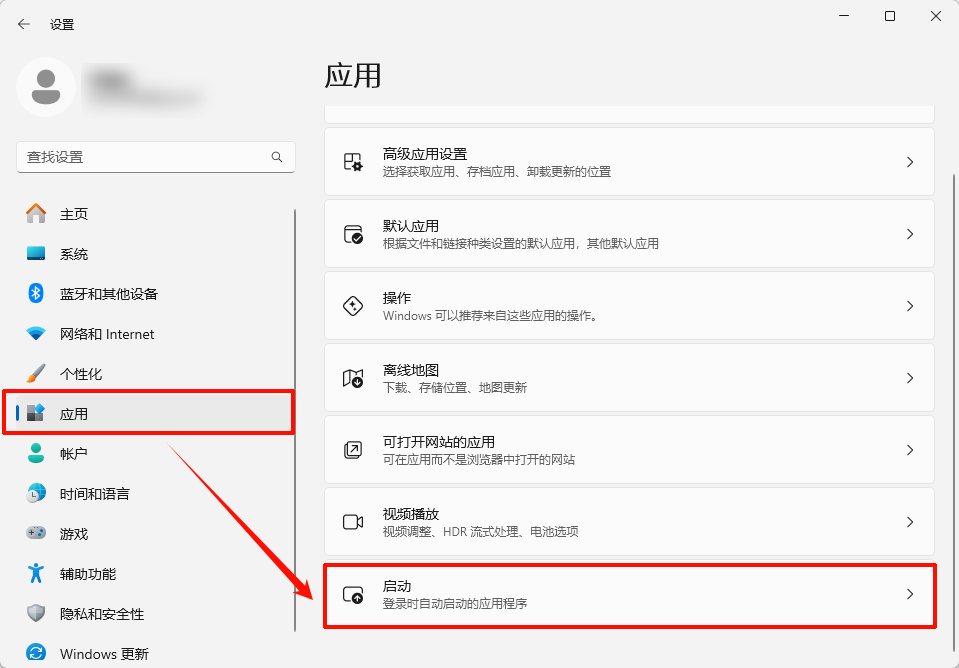959x668 pixels.
Task: Click the 主页 home icon in sidebar
Action: [x=36, y=213]
